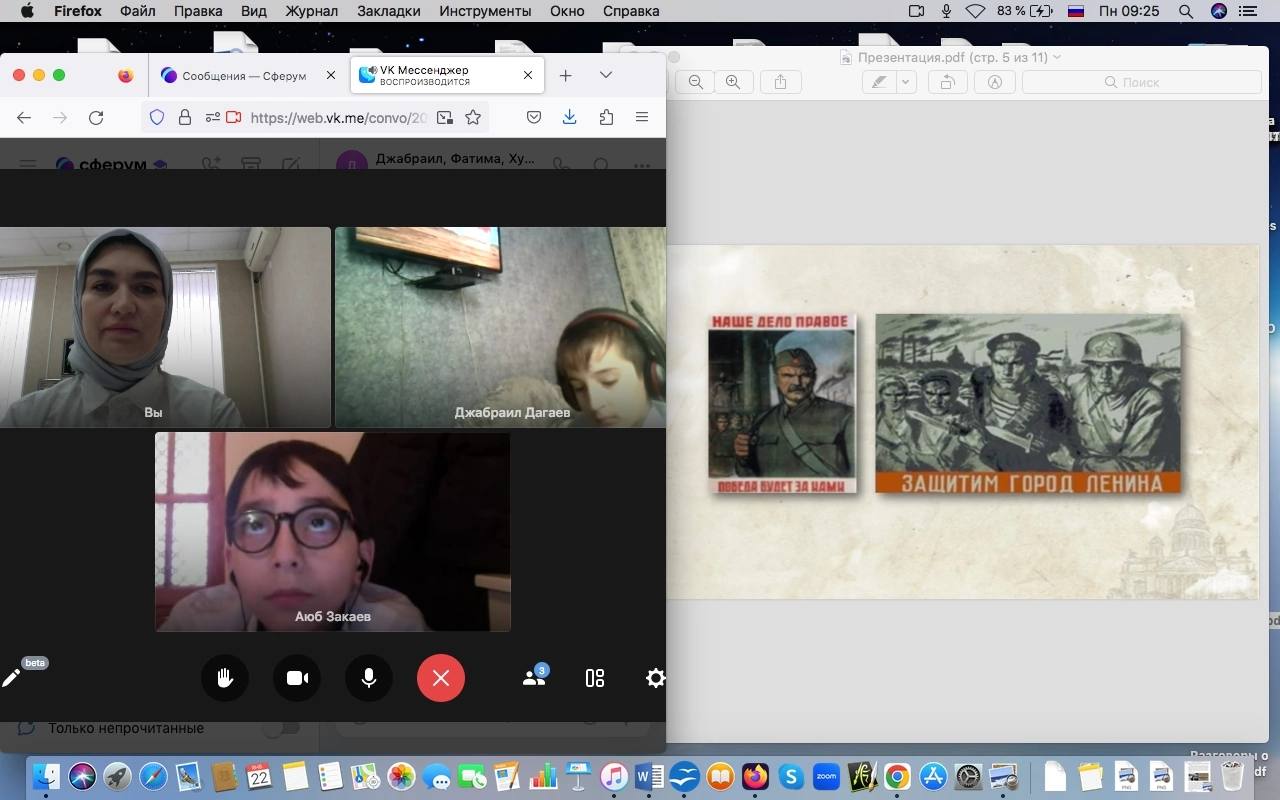The width and height of the screenshot is (1280, 800).
Task: Open call participants list
Action: point(534,678)
